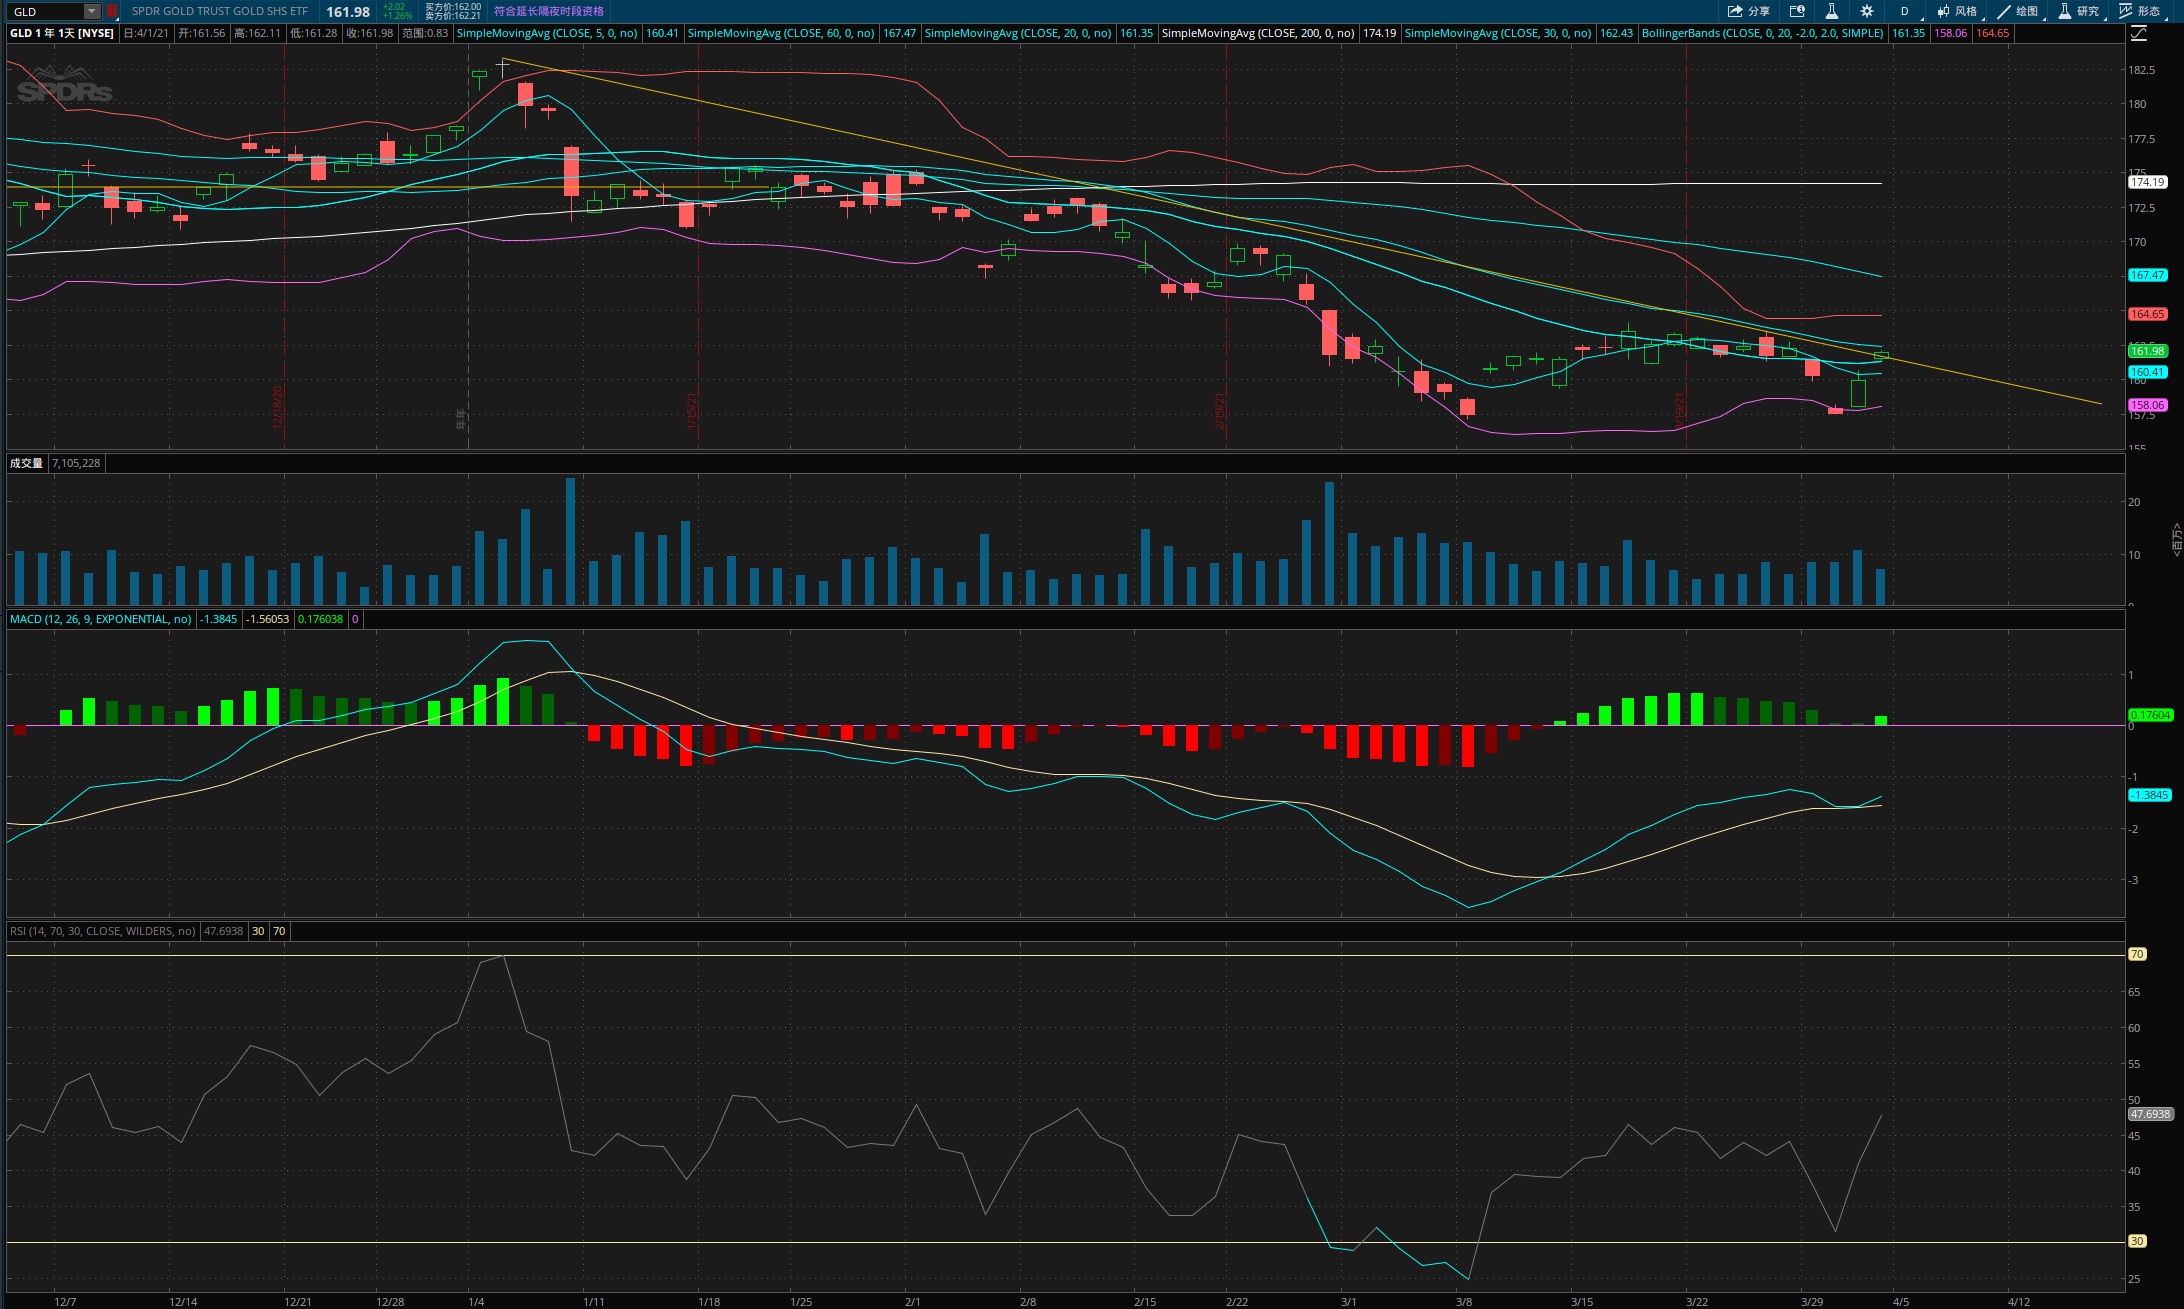Click the 47.6938 RSI axis tag
2184x1309 pixels.
pos(2150,1114)
